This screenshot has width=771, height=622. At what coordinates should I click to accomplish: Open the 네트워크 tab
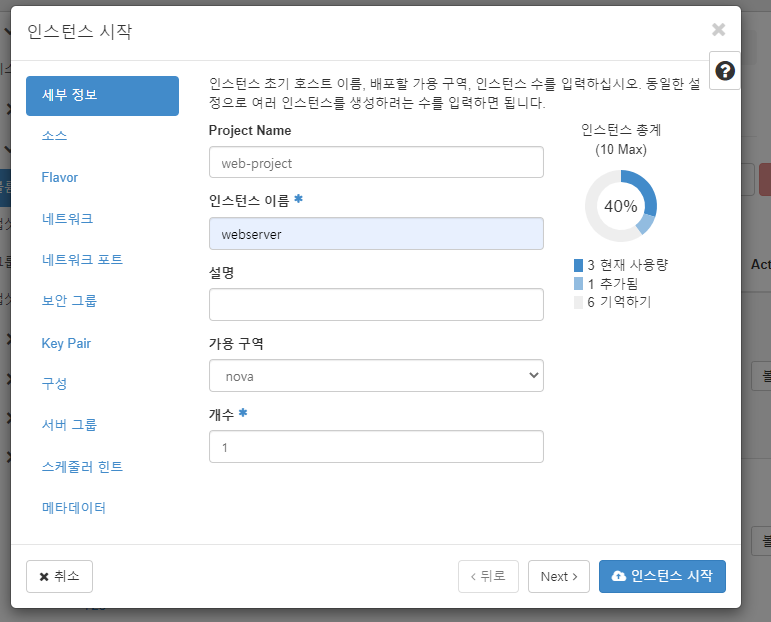click(67, 218)
